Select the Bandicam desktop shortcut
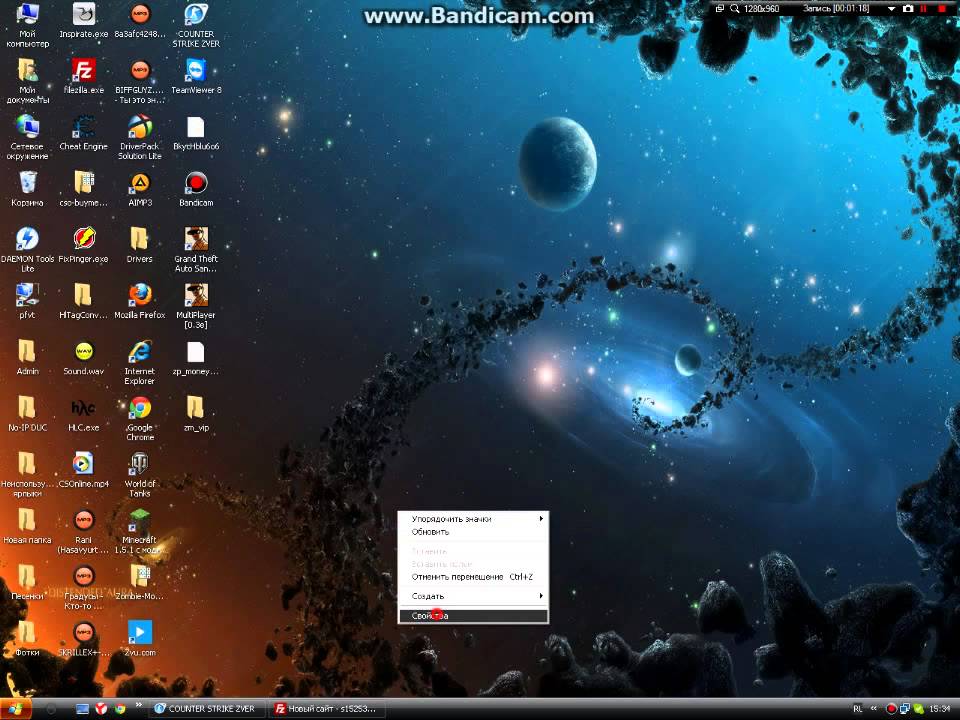Viewport: 960px width, 720px height. coord(196,189)
